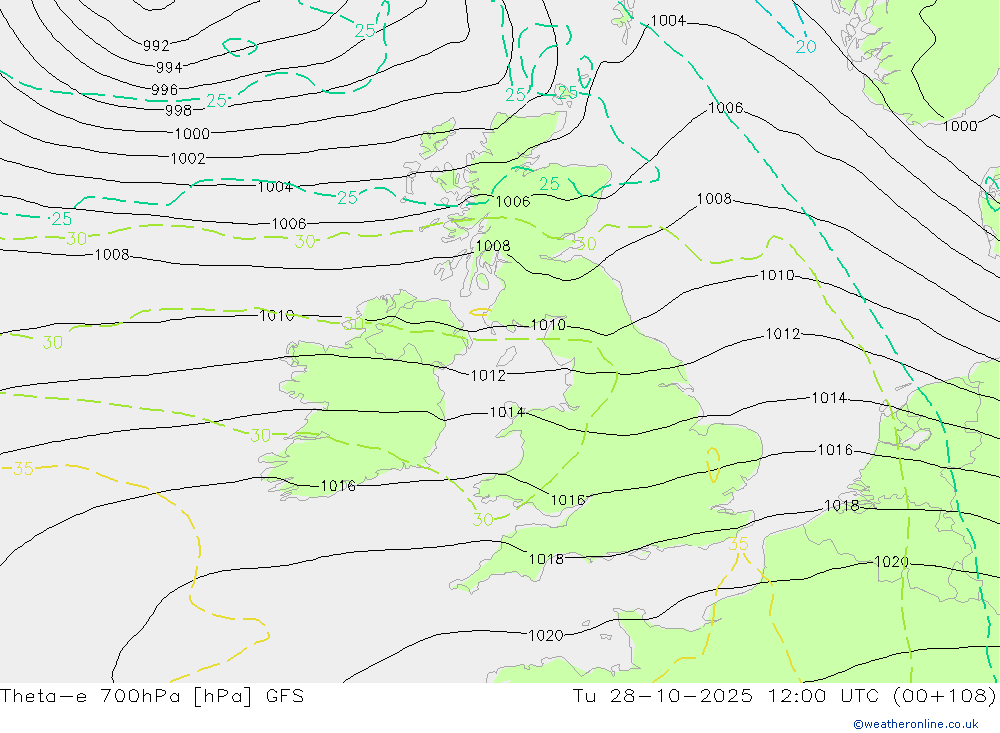Click the 1016 isobar label over southern Ireland
This screenshot has width=1000, height=733.
click(x=338, y=486)
